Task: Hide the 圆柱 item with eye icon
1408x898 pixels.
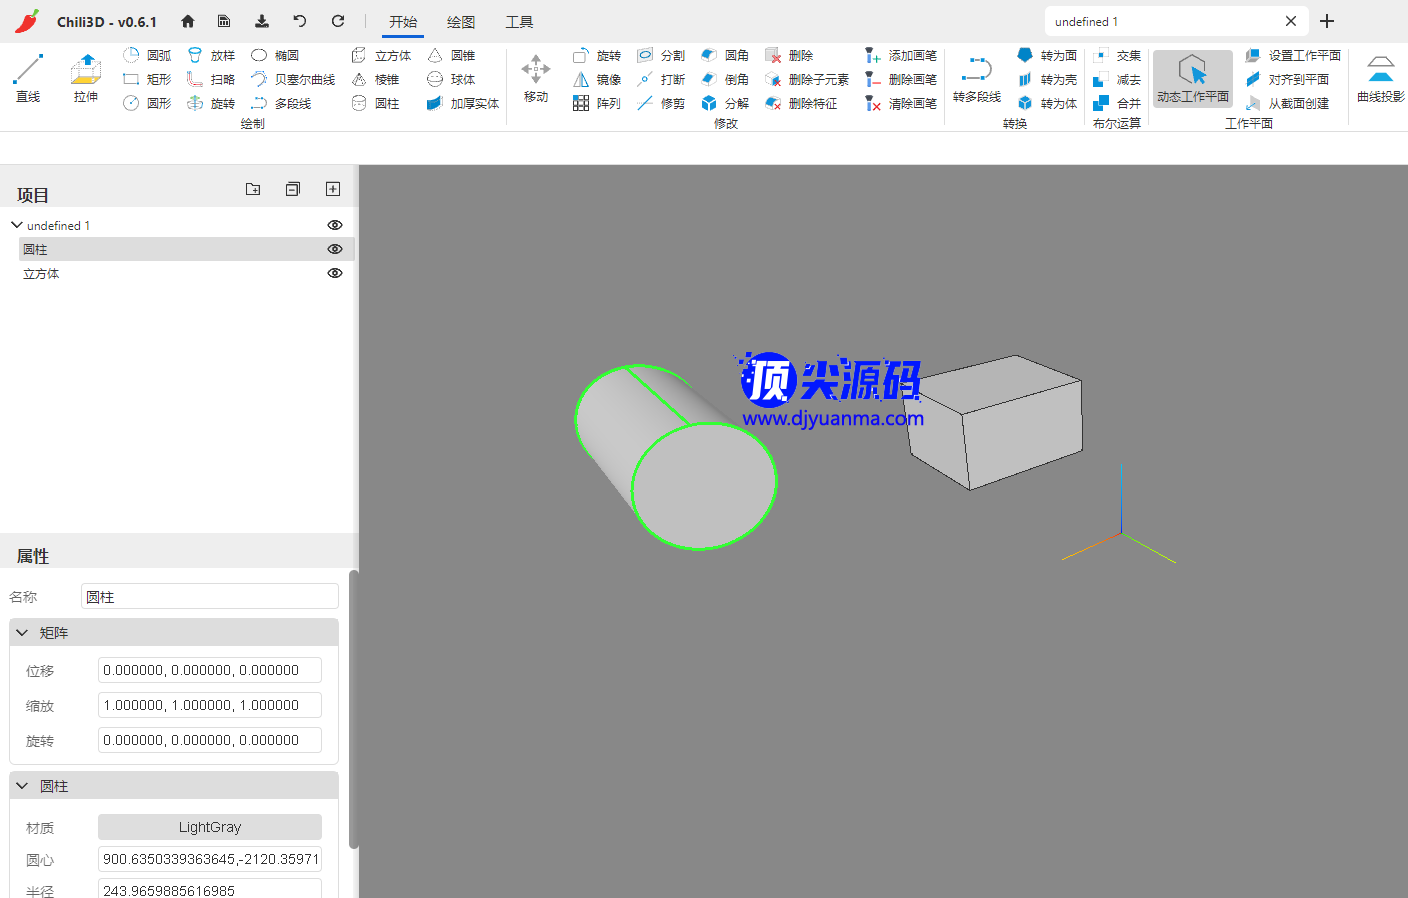Action: click(x=335, y=249)
